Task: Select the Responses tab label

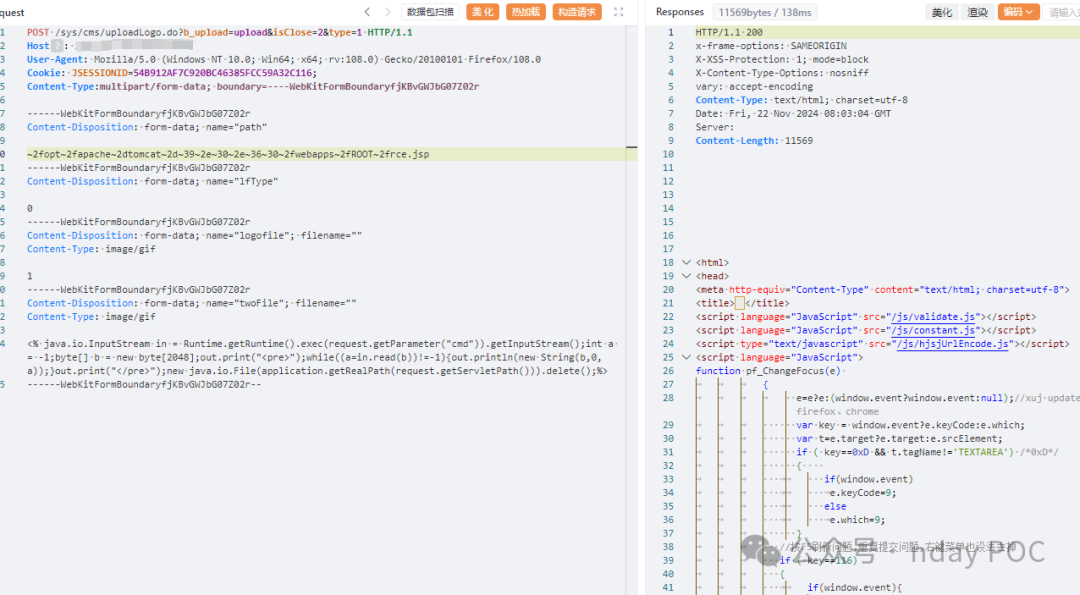Action: point(679,12)
